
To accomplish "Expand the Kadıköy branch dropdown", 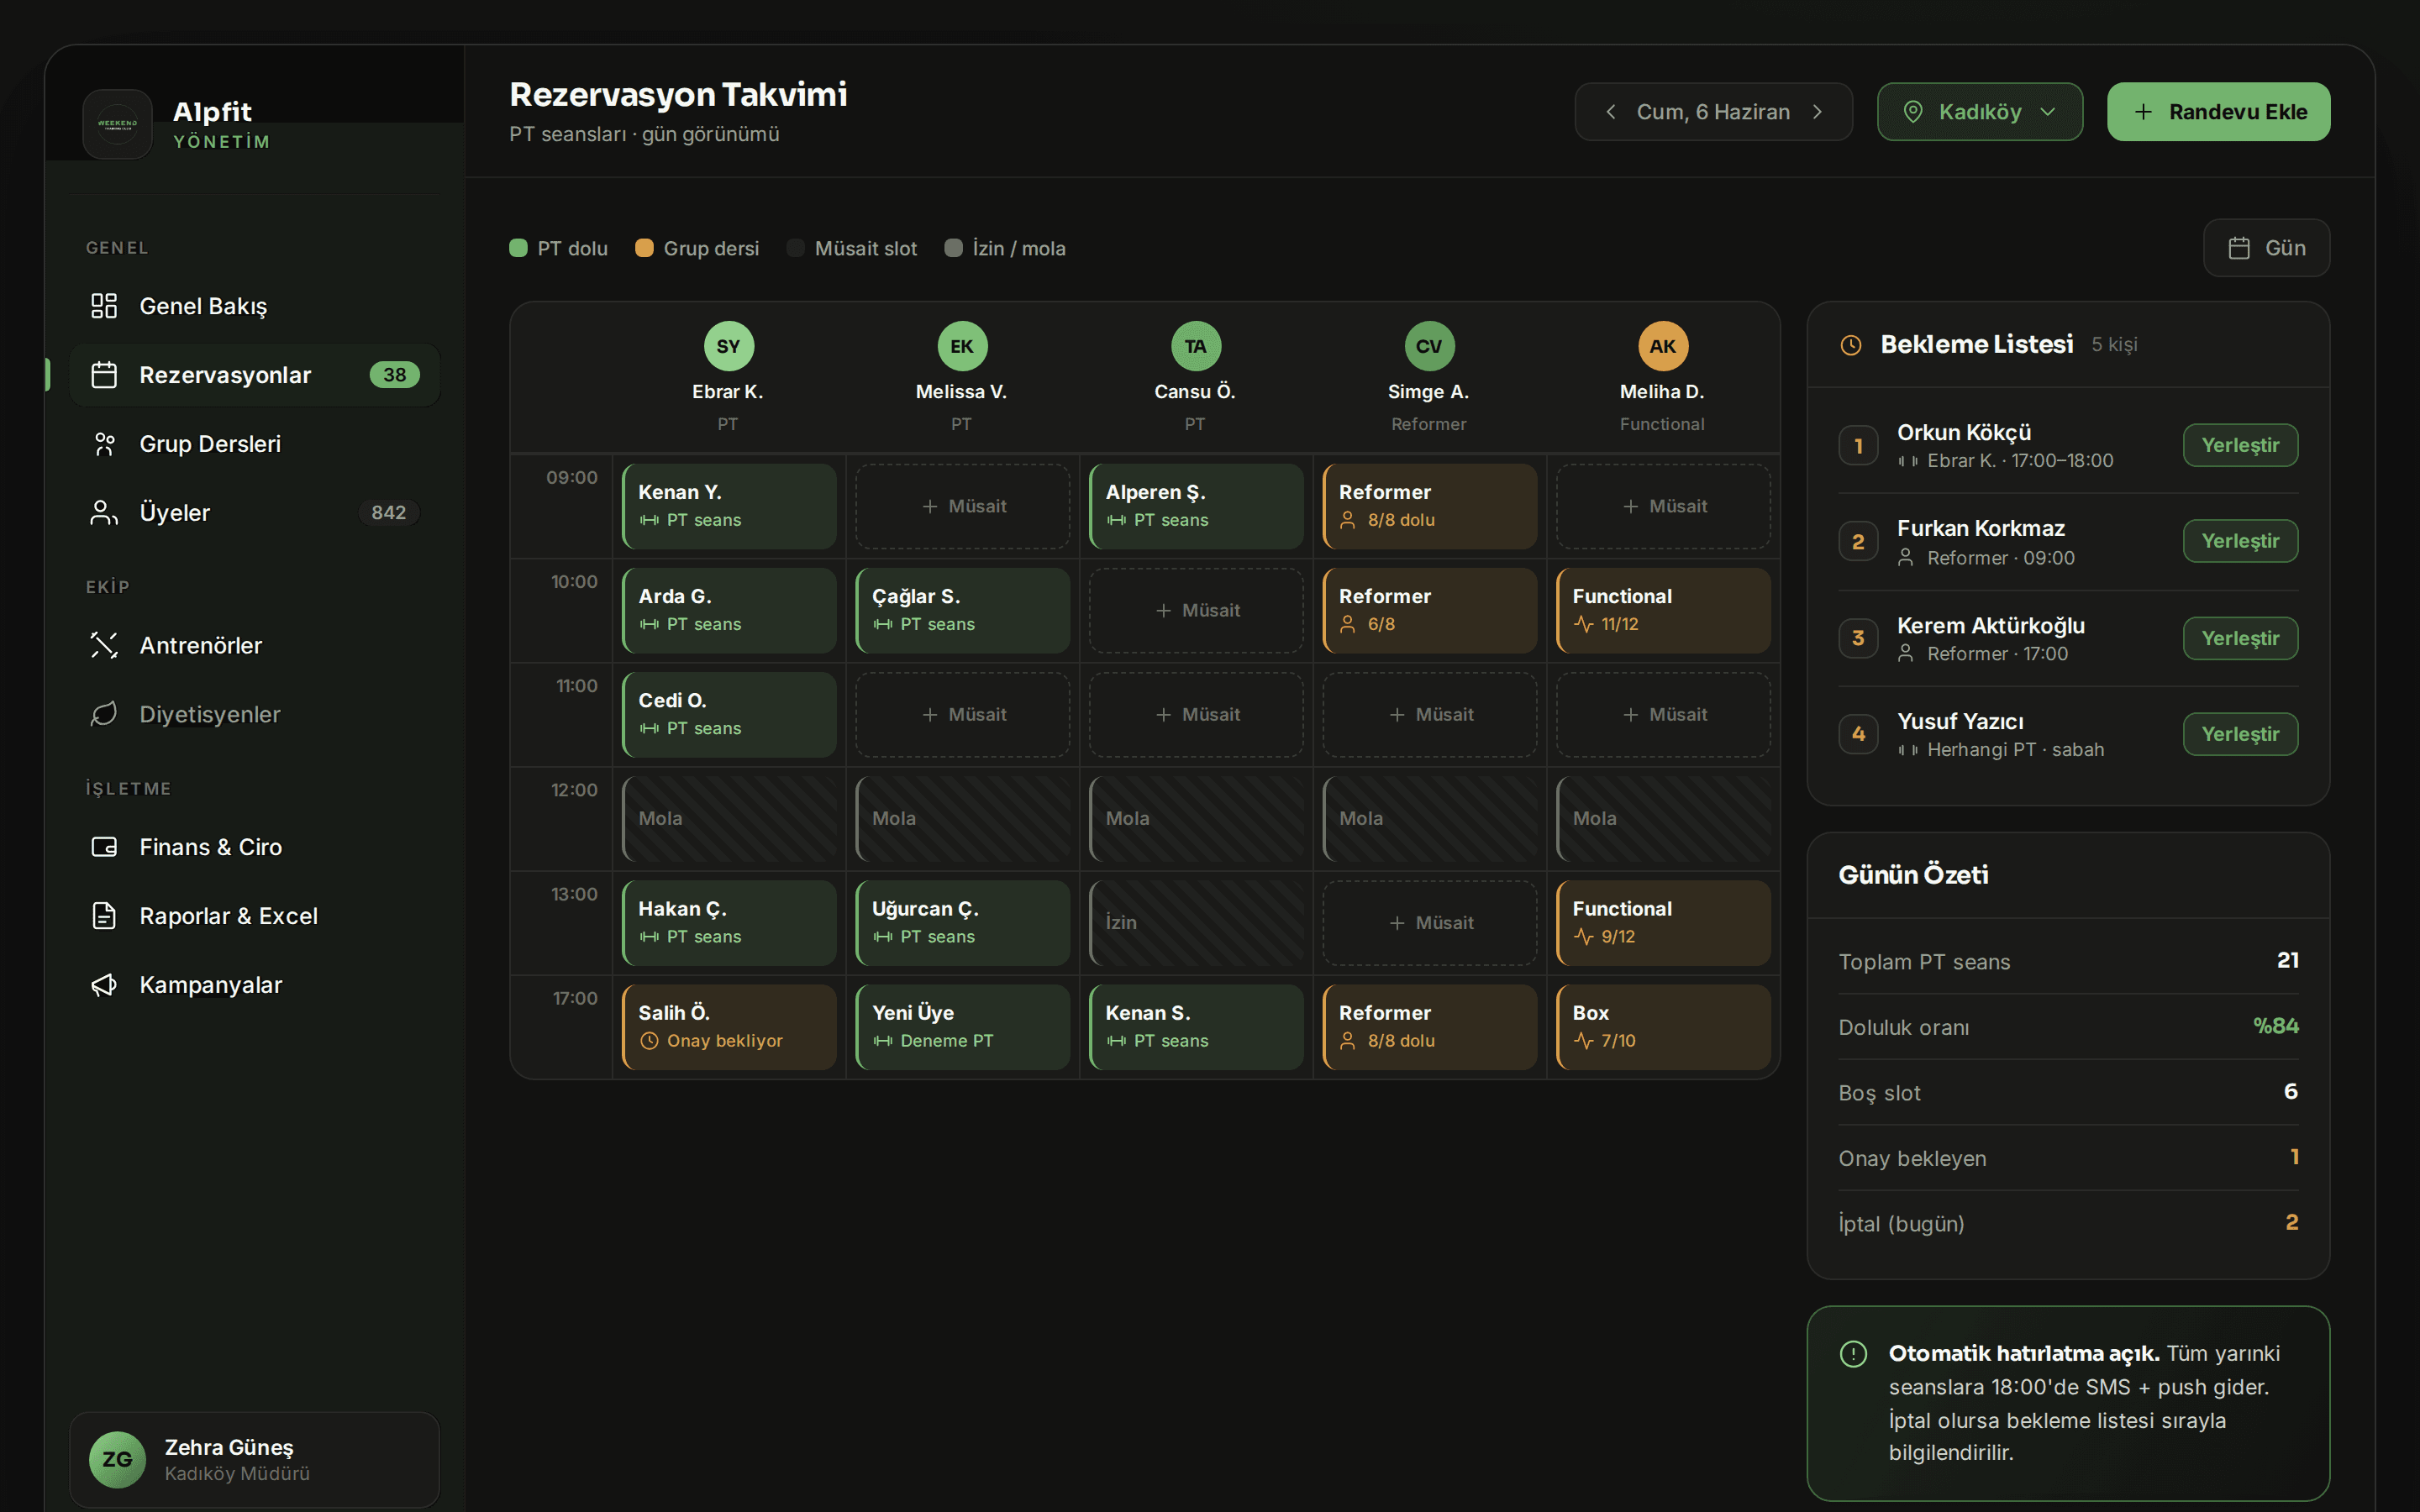I will (x=1979, y=112).
